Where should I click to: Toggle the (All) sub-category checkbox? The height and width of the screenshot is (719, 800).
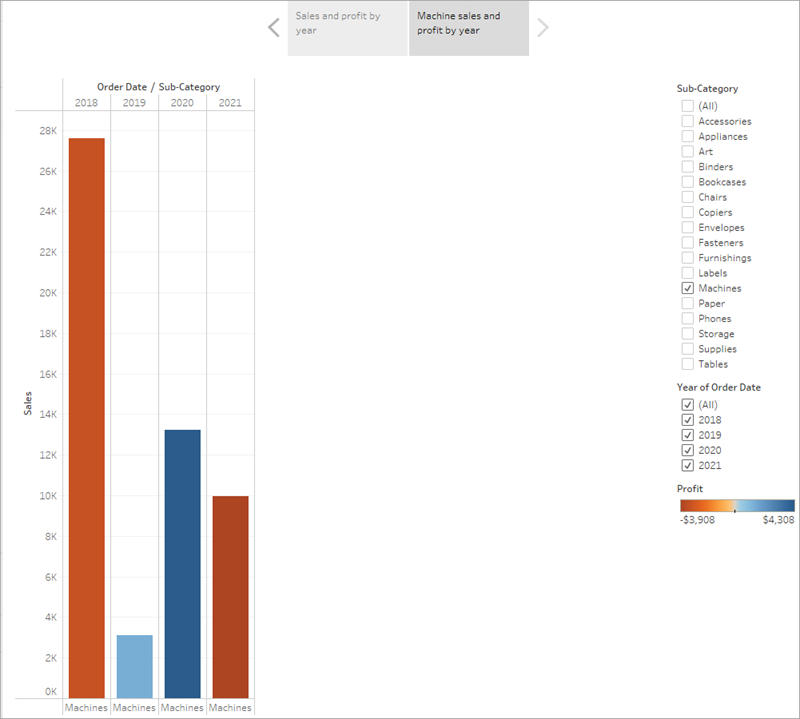tap(688, 106)
